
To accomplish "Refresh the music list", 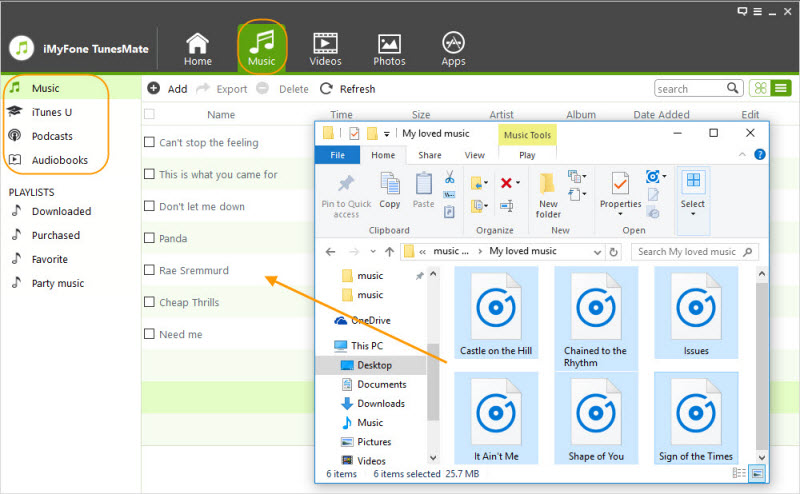I will pos(347,89).
